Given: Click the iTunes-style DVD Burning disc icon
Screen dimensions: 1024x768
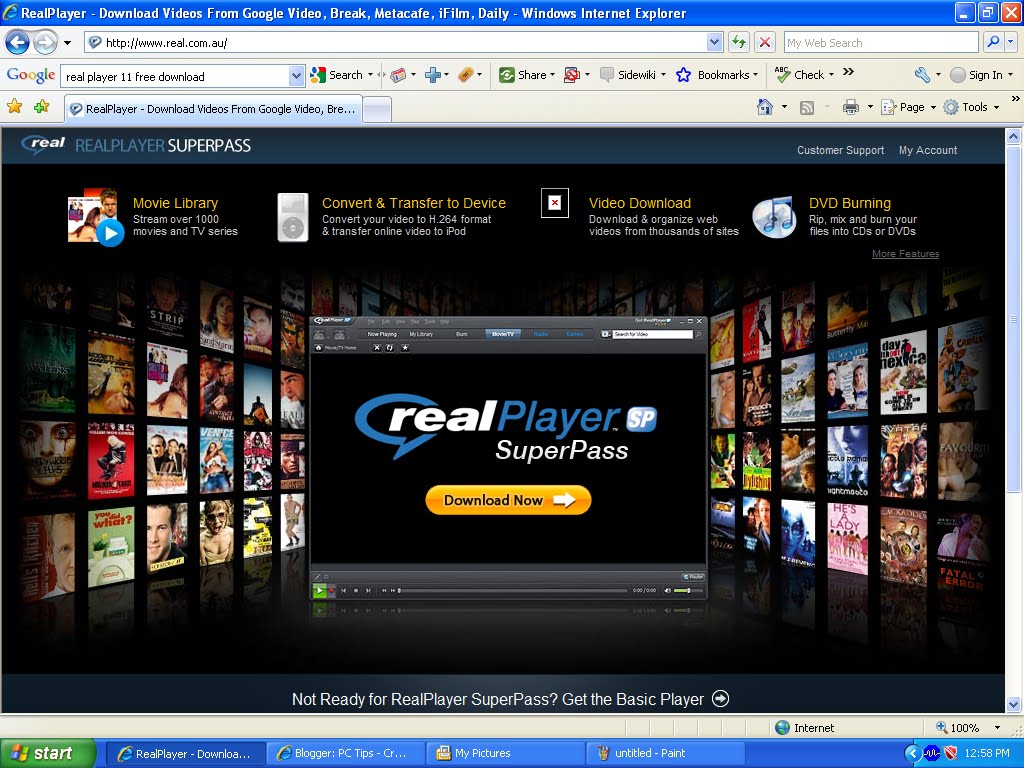Looking at the screenshot, I should [775, 217].
